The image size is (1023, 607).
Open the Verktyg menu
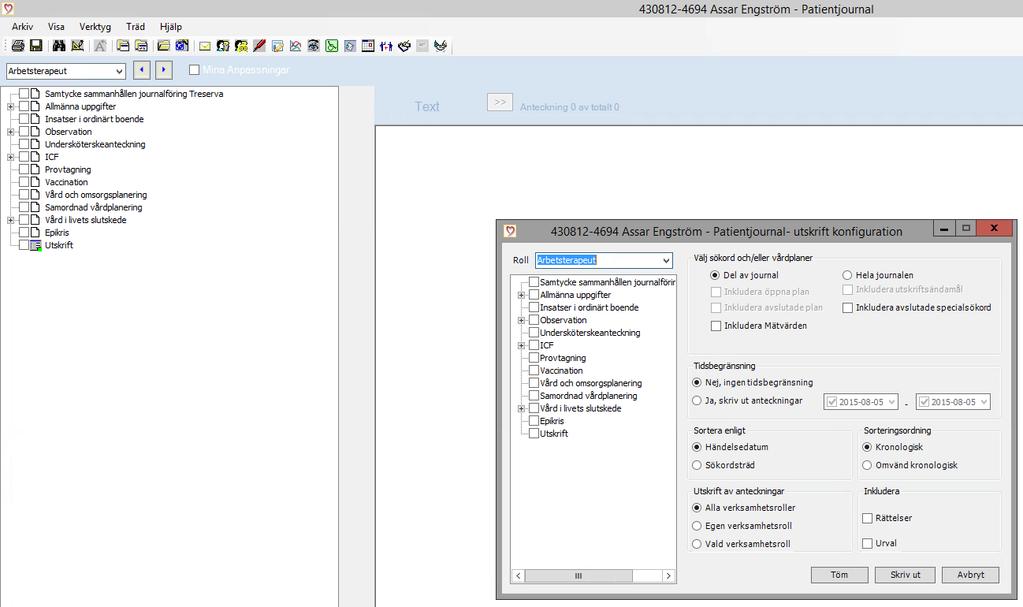pos(95,27)
